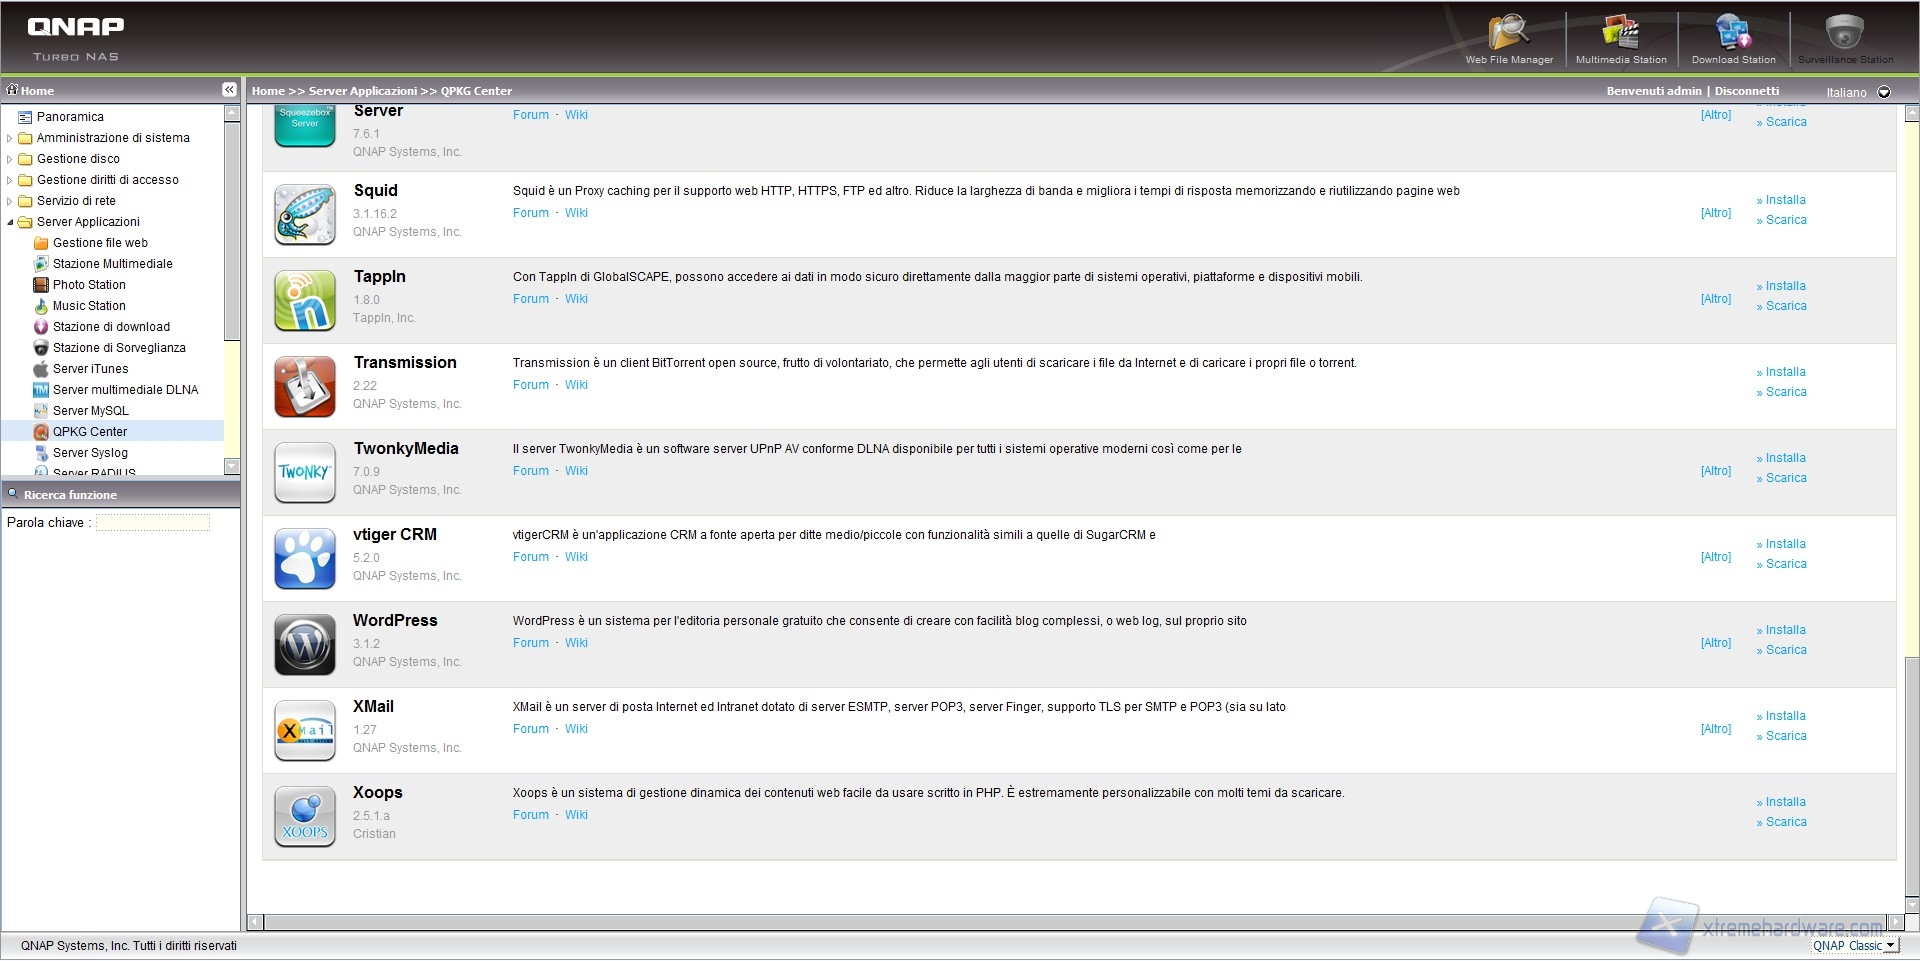The width and height of the screenshot is (1920, 961).
Task: Click the Surveillance Station camera icon
Action: point(1844,33)
